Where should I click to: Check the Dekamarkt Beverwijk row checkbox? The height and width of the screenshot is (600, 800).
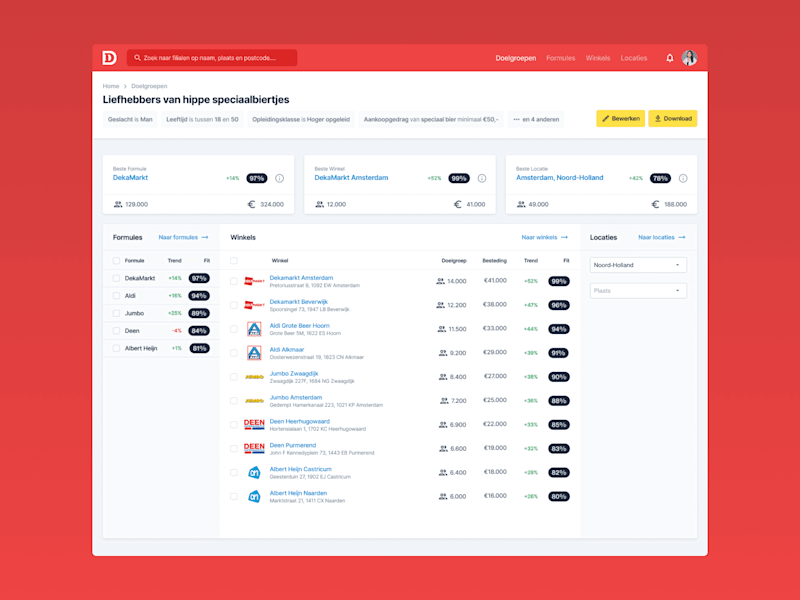234,305
